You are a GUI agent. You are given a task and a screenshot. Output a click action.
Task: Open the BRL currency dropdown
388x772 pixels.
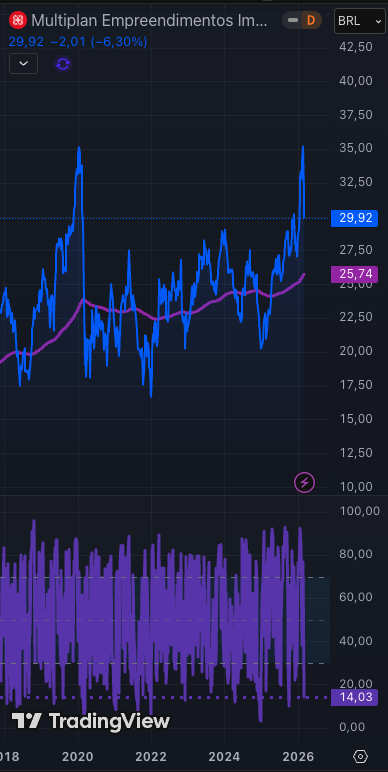click(359, 21)
